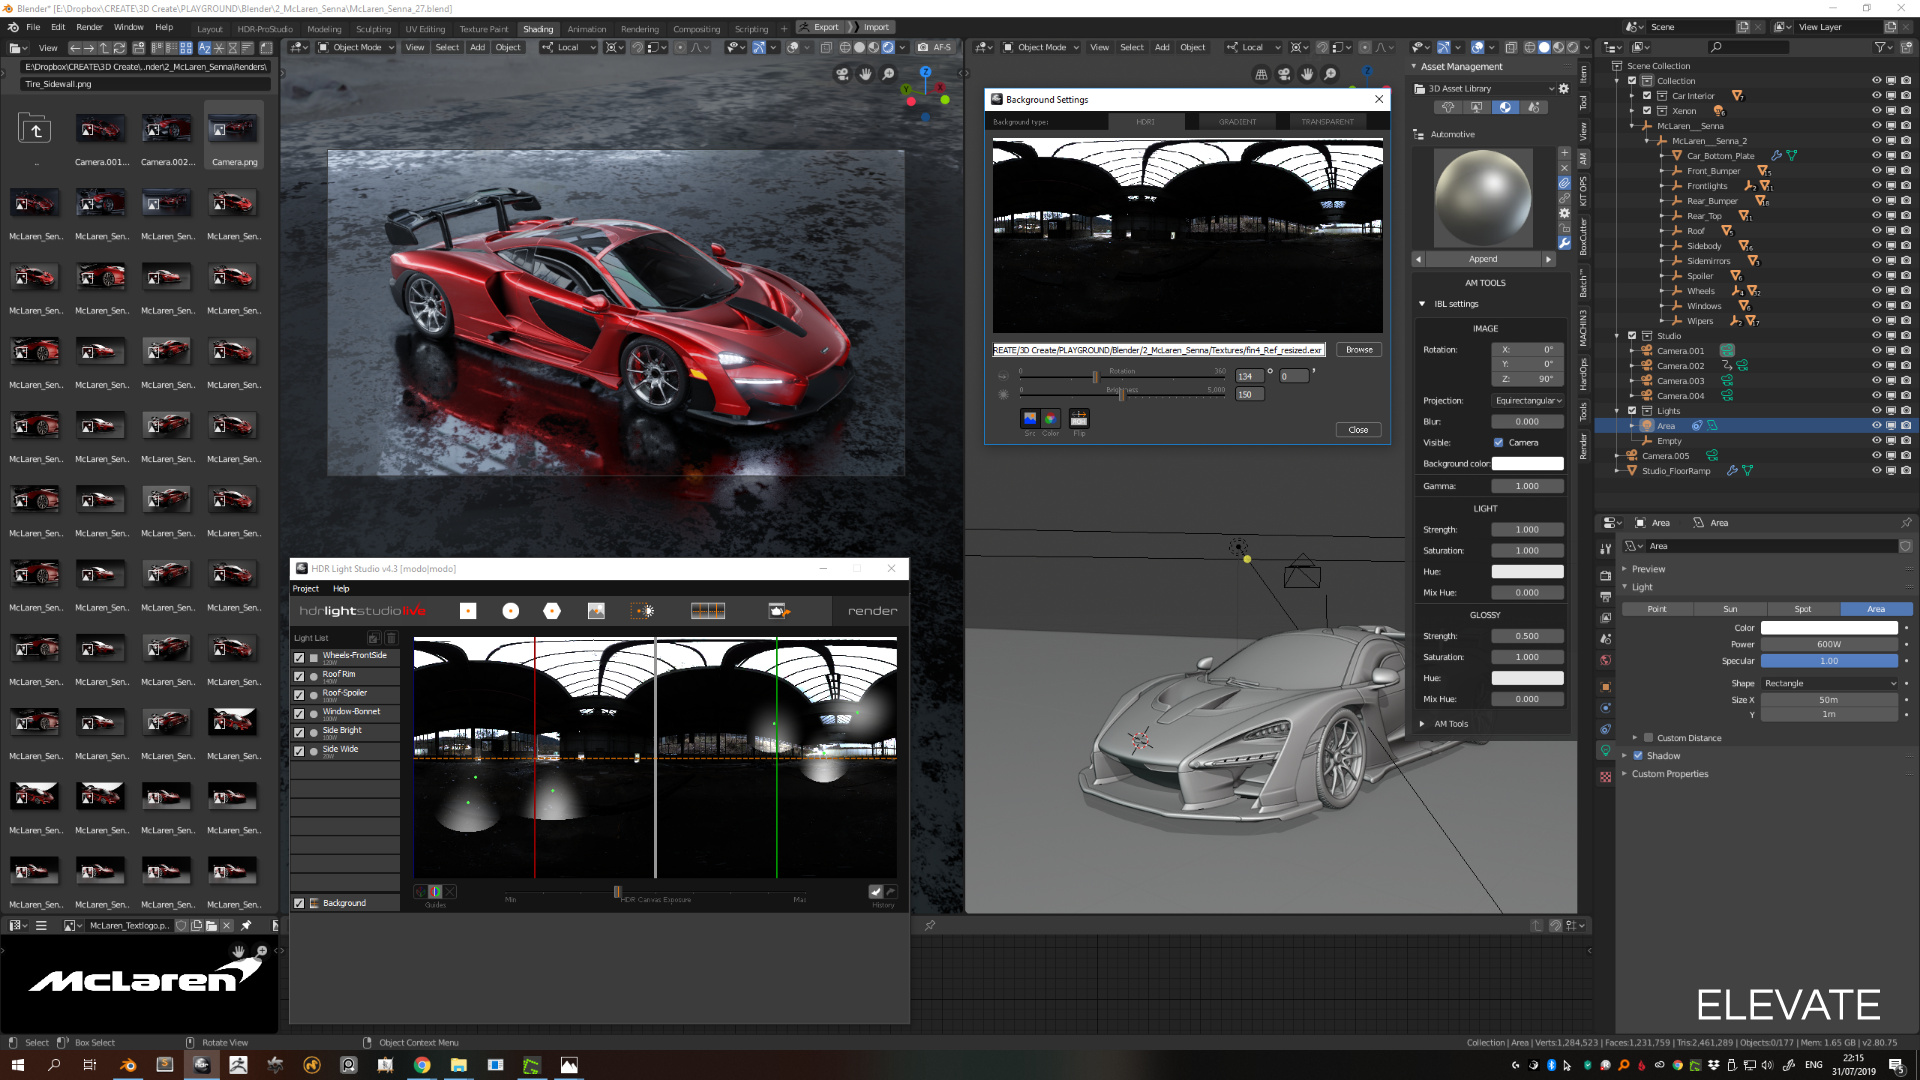Click the render button in HDR Light Studio
The height and width of the screenshot is (1080, 1920).
pos(872,611)
